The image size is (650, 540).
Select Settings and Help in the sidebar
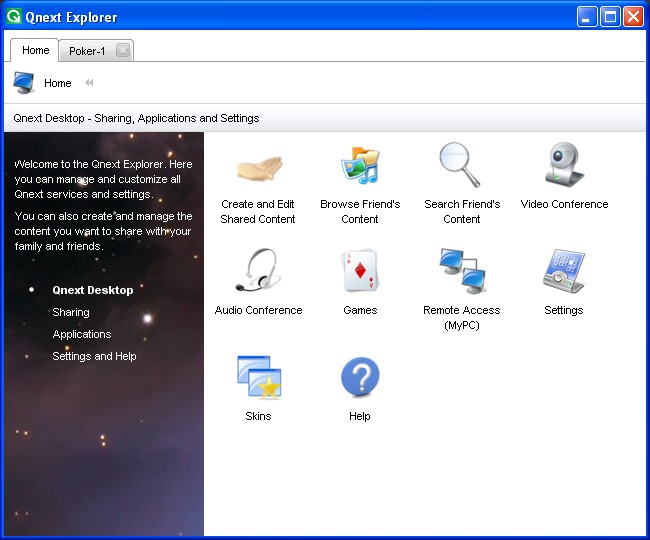pyautogui.click(x=94, y=356)
